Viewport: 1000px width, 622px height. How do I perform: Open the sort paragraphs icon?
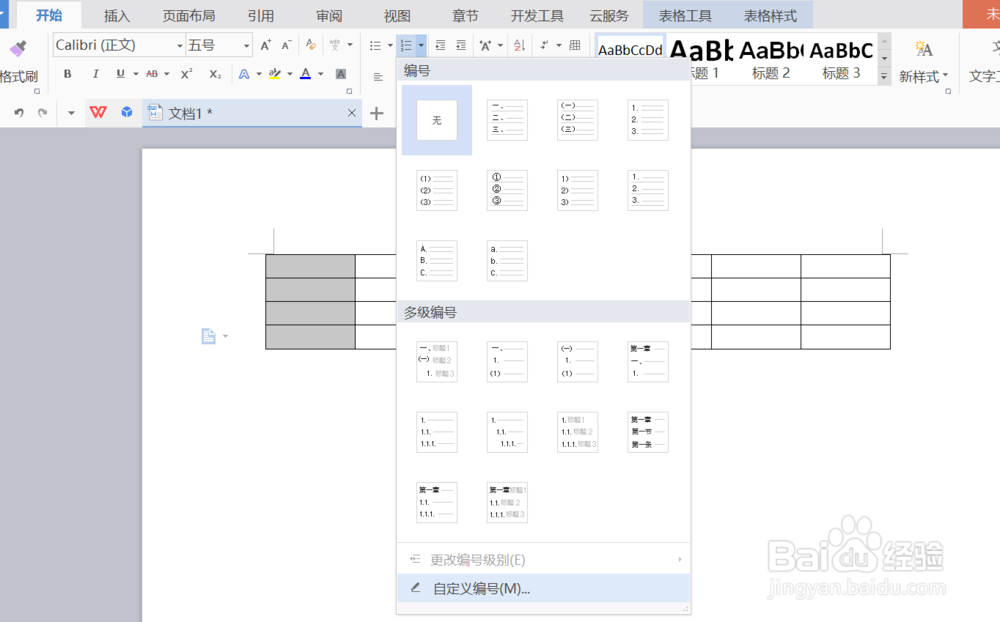coord(521,46)
